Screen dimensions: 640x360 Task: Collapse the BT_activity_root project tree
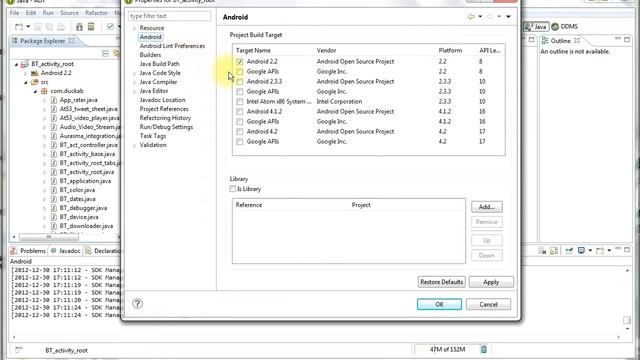16,64
